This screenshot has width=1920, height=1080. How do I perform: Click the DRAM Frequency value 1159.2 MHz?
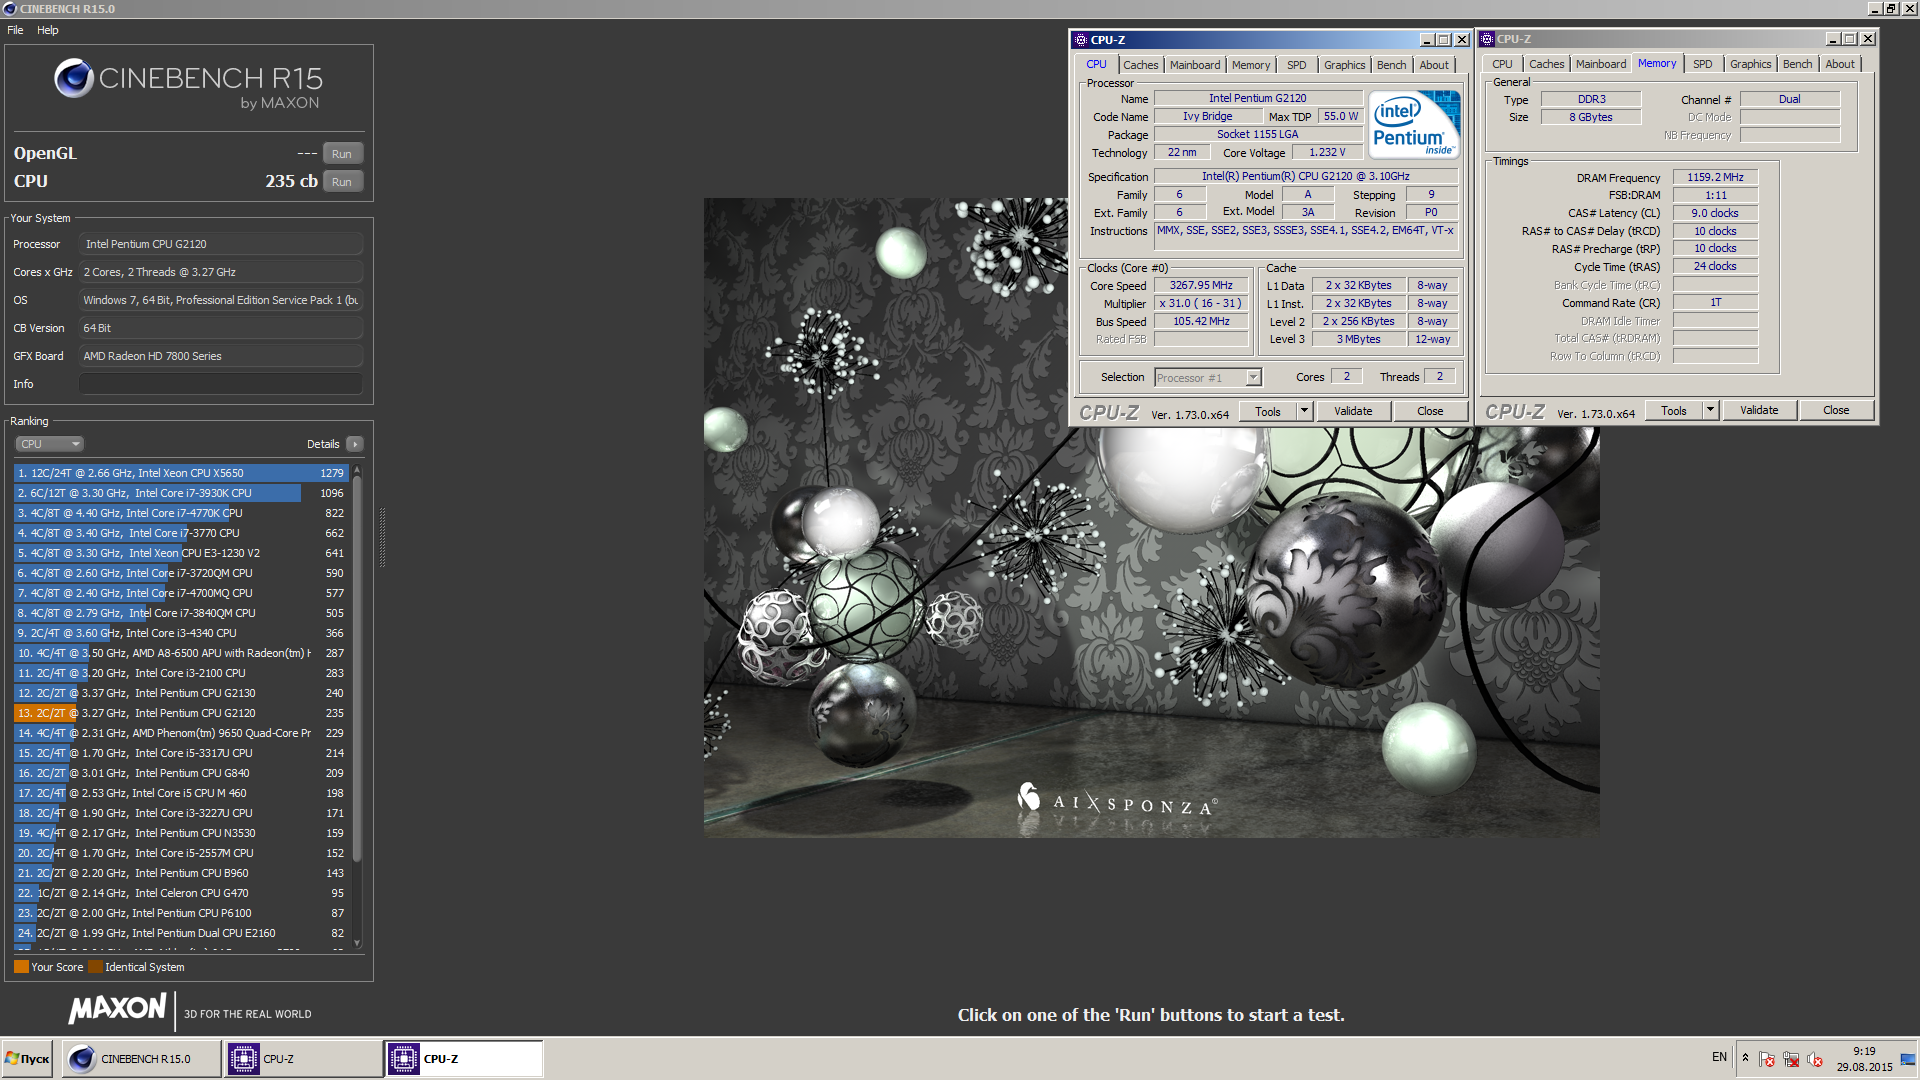point(1715,177)
